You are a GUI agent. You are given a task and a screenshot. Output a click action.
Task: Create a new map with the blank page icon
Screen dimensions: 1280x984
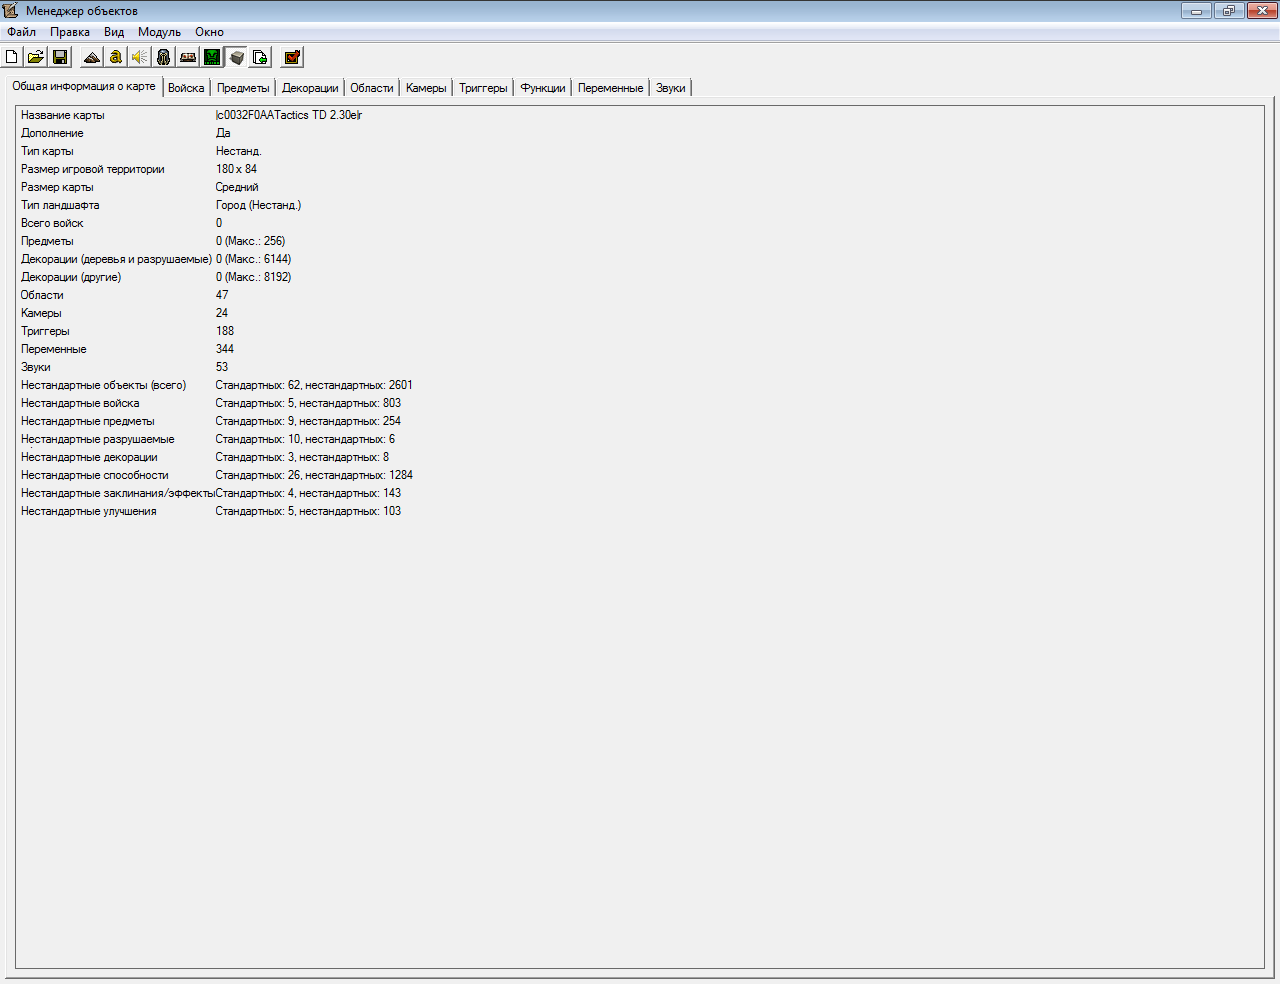coord(12,57)
